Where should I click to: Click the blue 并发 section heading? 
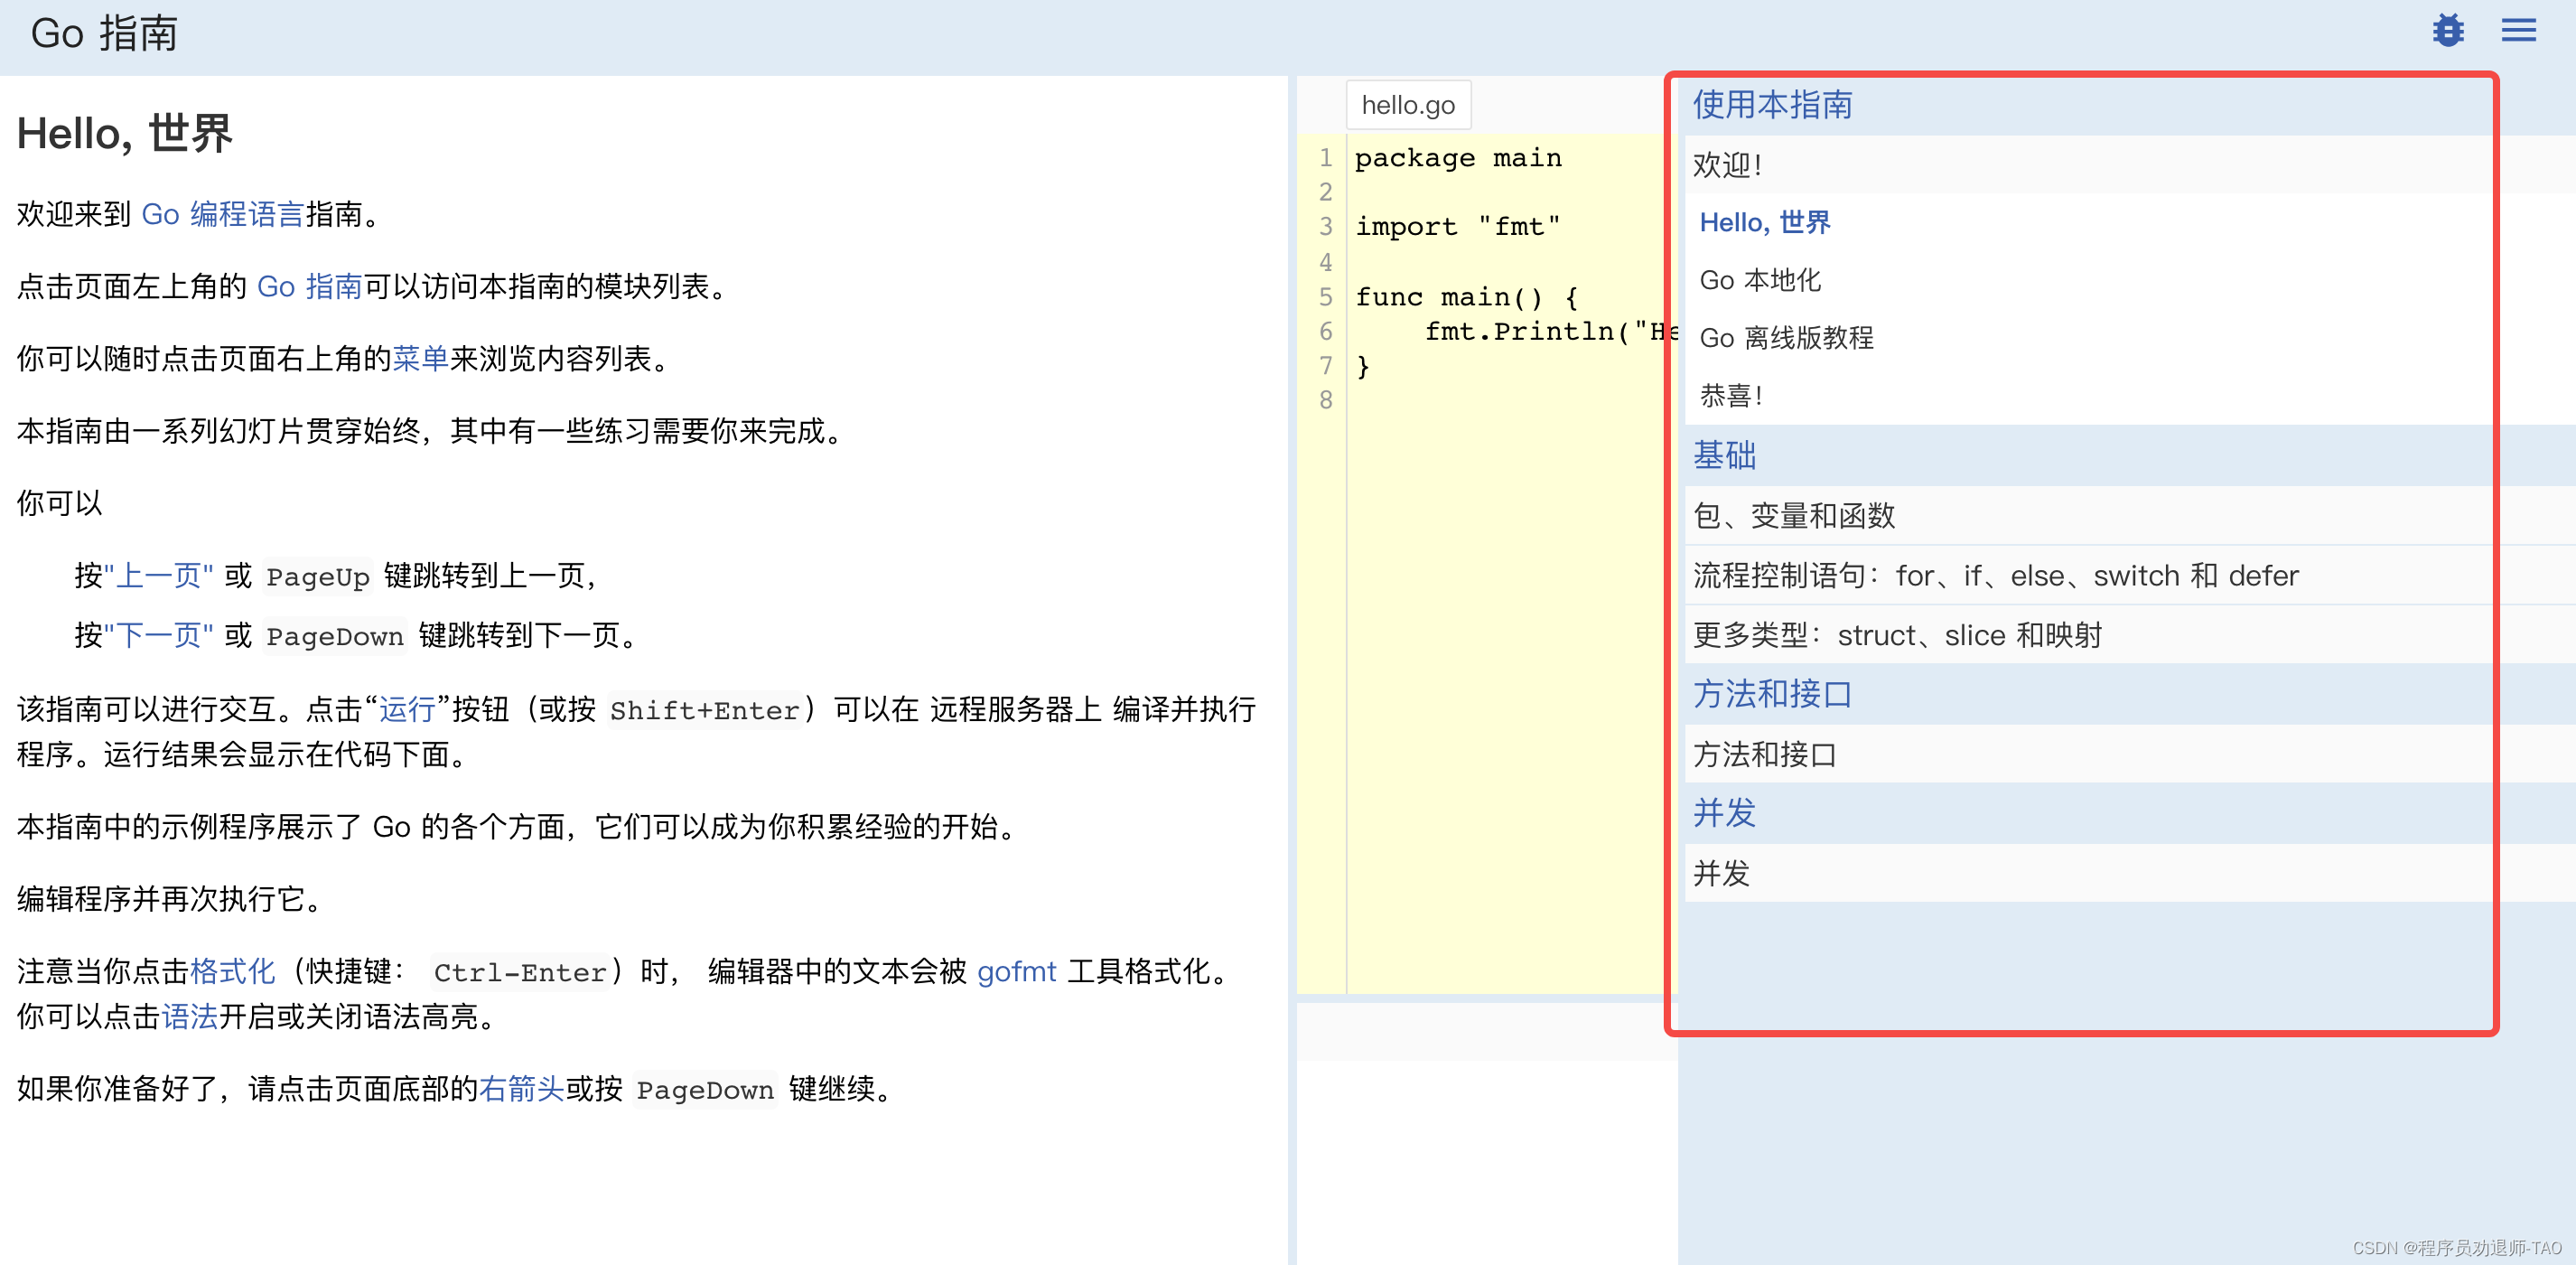(1724, 813)
